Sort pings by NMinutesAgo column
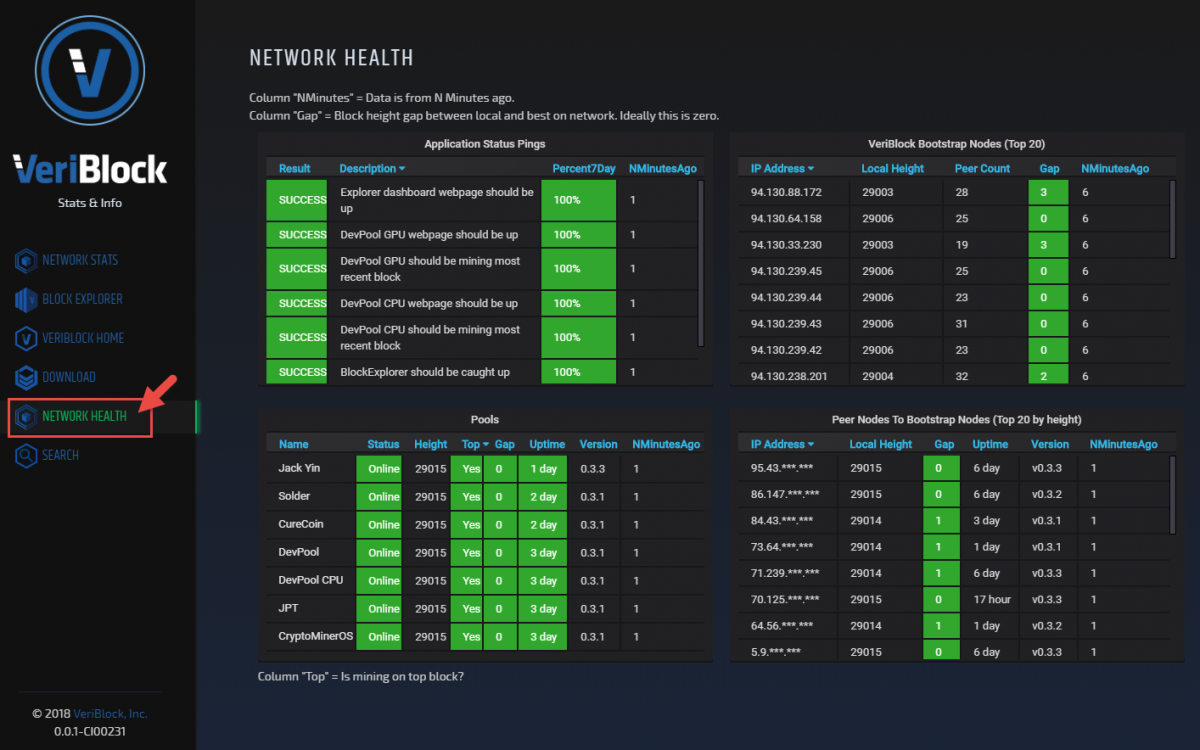Viewport: 1200px width, 750px height. coord(662,169)
